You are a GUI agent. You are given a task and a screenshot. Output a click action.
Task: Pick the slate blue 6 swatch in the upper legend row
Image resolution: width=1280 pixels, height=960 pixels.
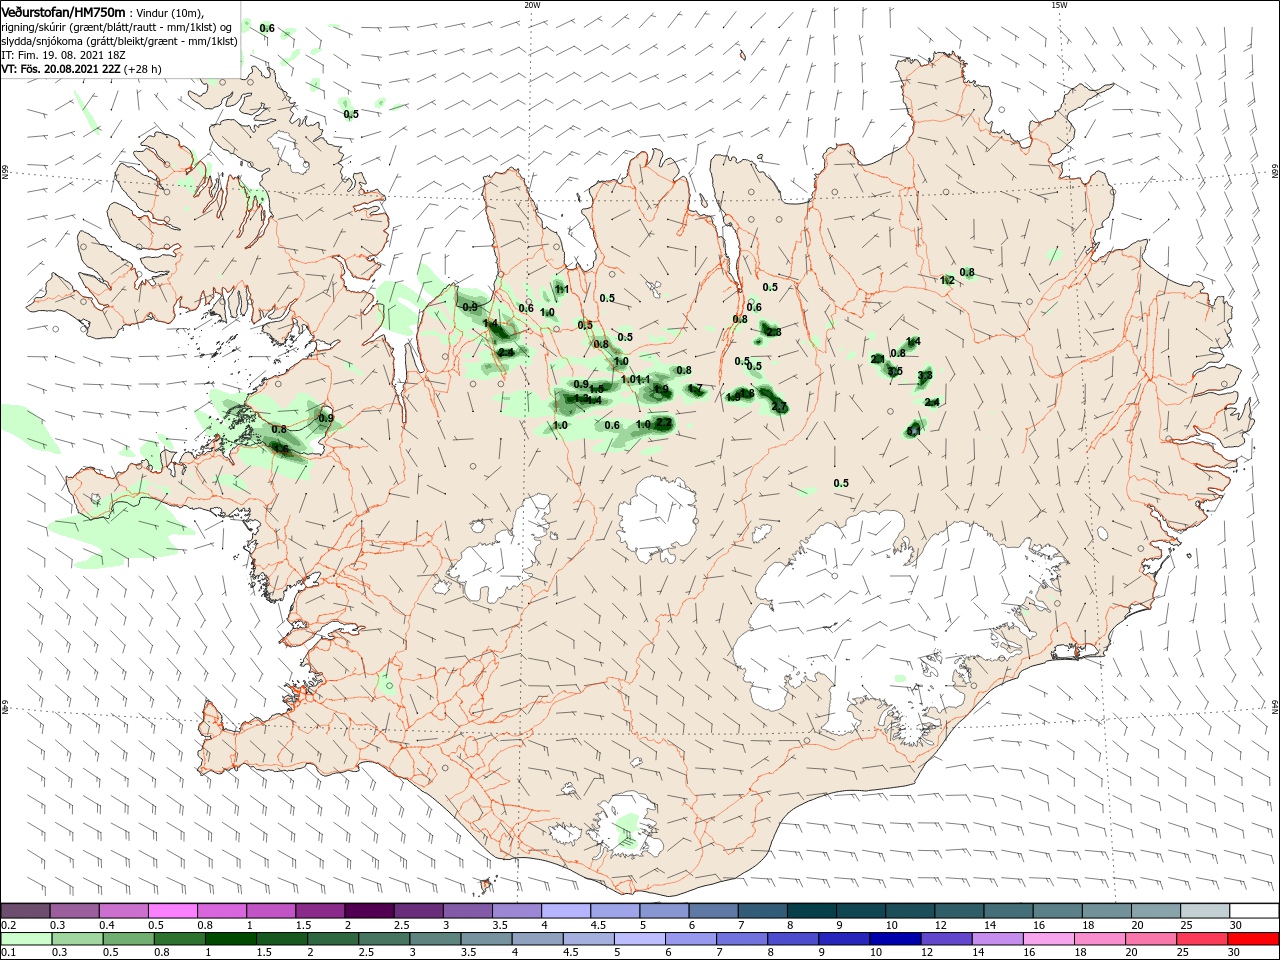pos(714,911)
